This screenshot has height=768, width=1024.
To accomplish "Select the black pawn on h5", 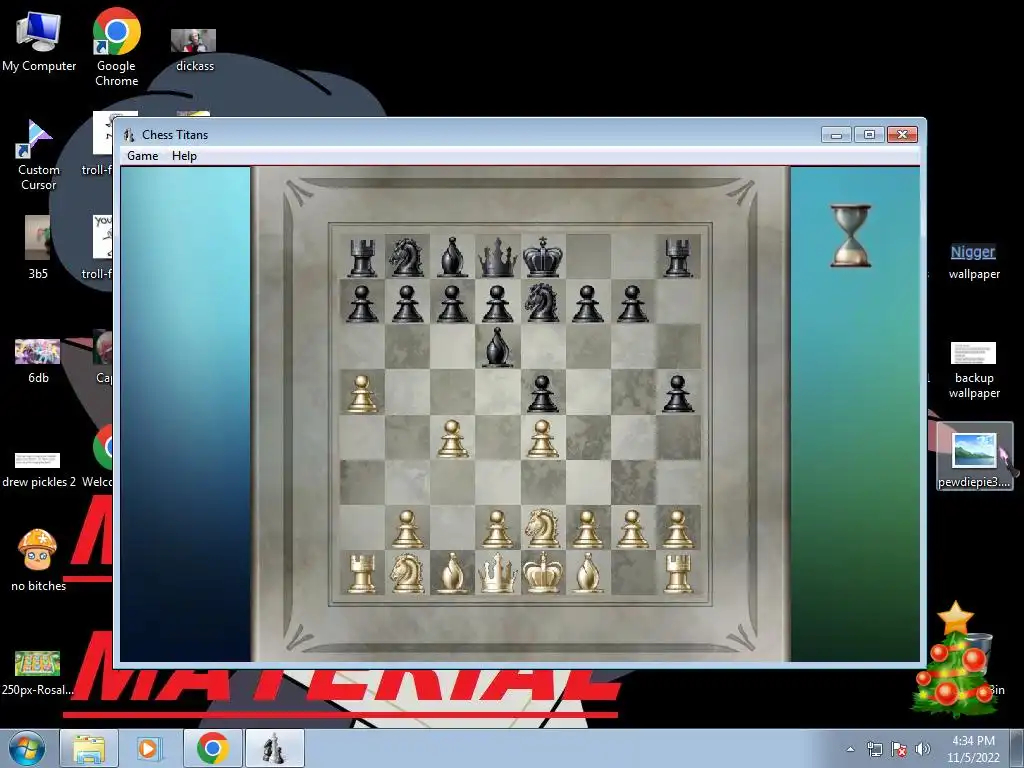I will 678,393.
